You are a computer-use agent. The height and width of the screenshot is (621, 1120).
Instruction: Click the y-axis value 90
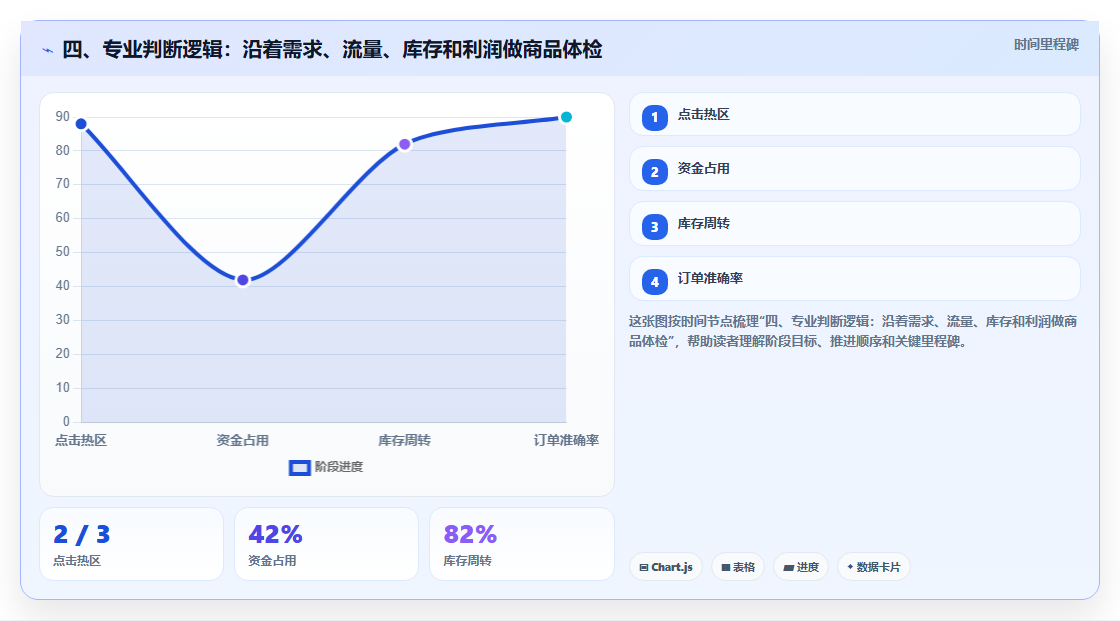(x=63, y=116)
